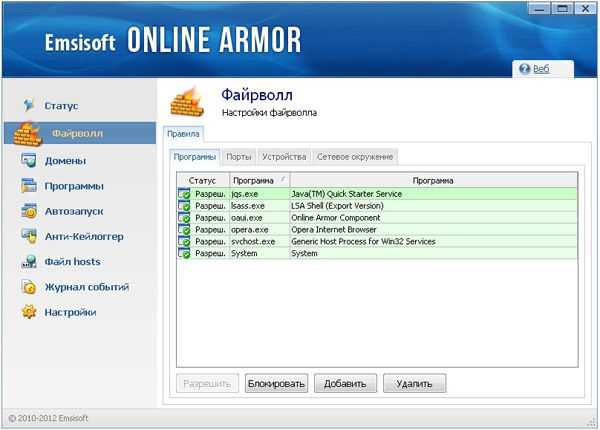Click the large firewall header icon
The width and height of the screenshot is (600, 430).
187,102
